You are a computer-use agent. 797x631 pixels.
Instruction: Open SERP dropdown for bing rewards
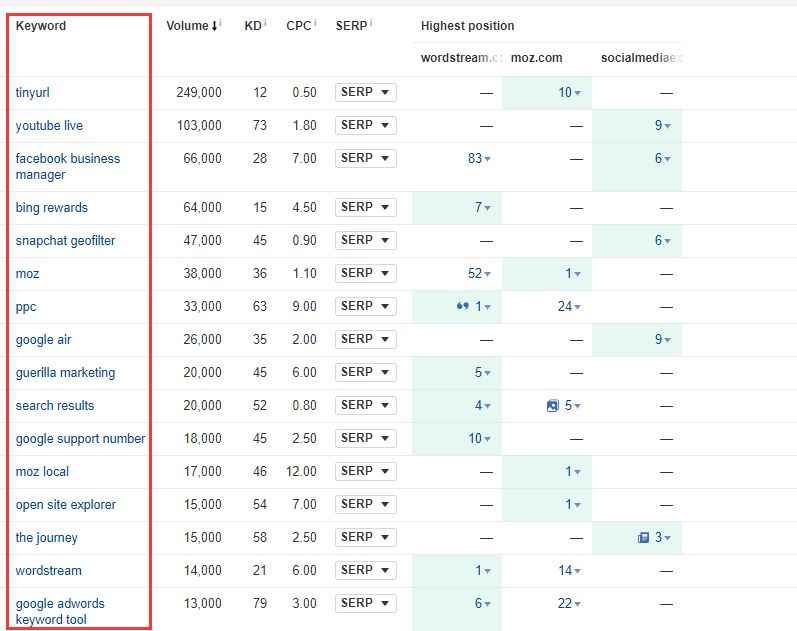click(365, 207)
